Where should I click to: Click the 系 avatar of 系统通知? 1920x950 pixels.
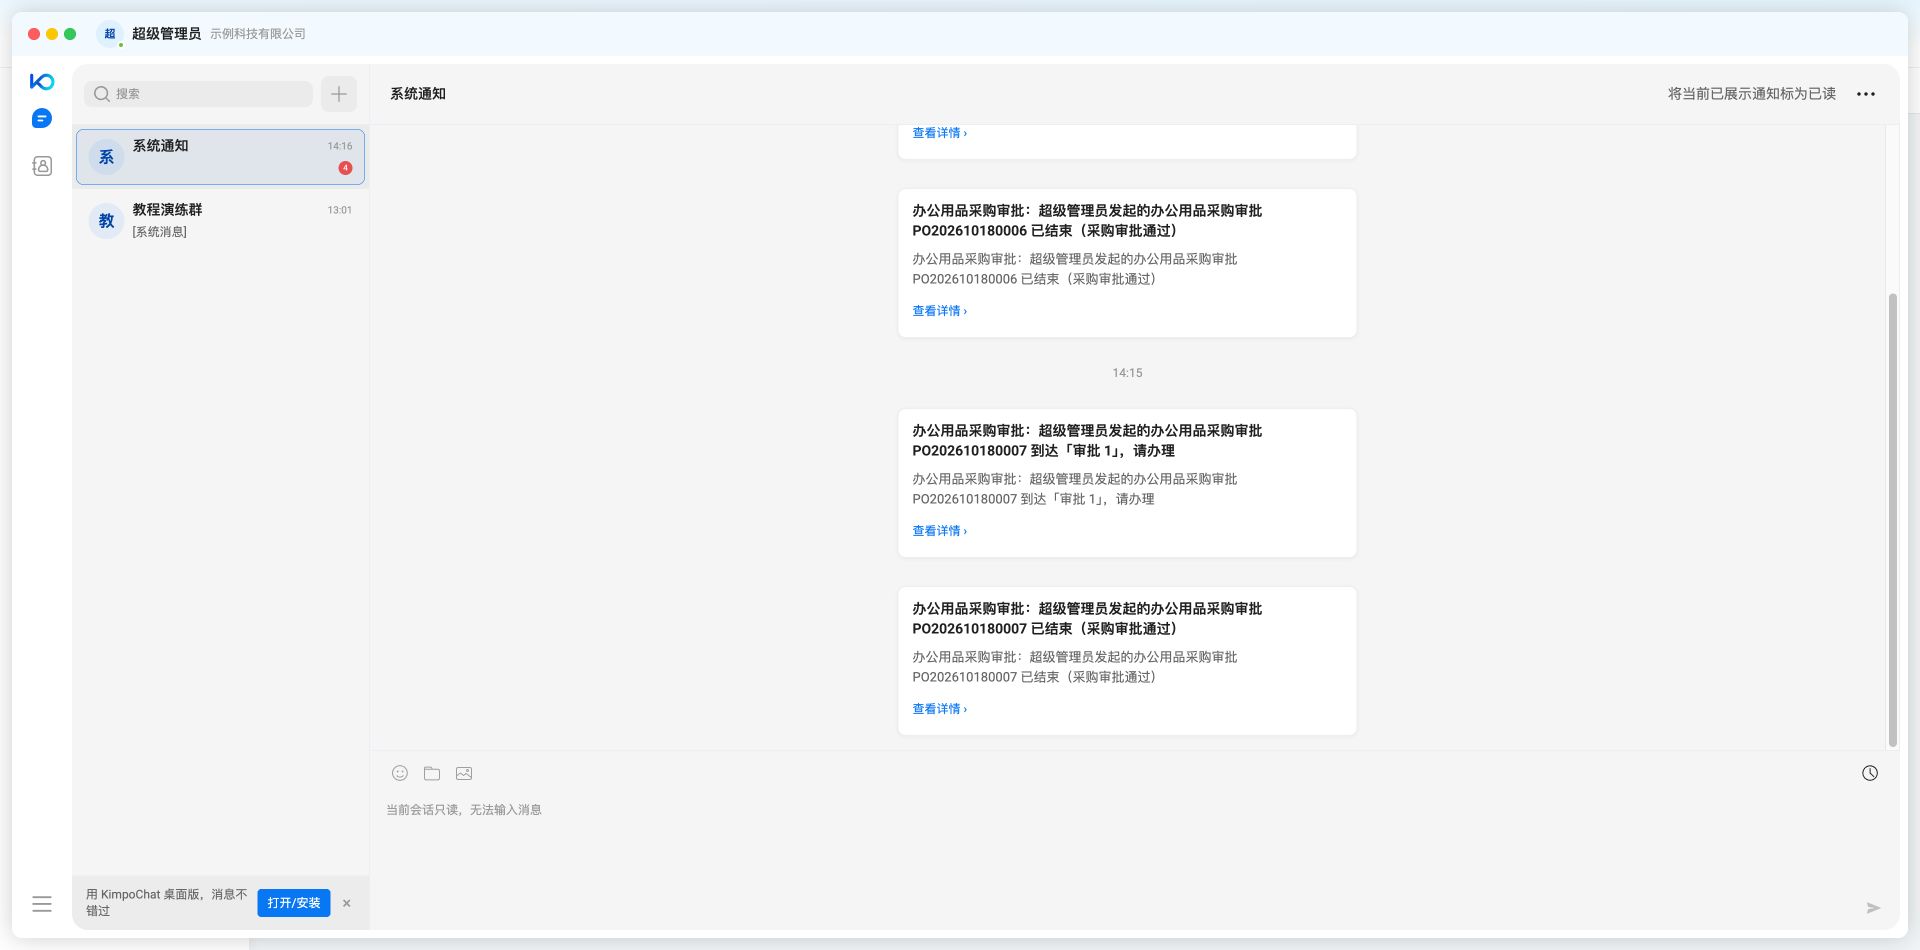pyautogui.click(x=106, y=157)
